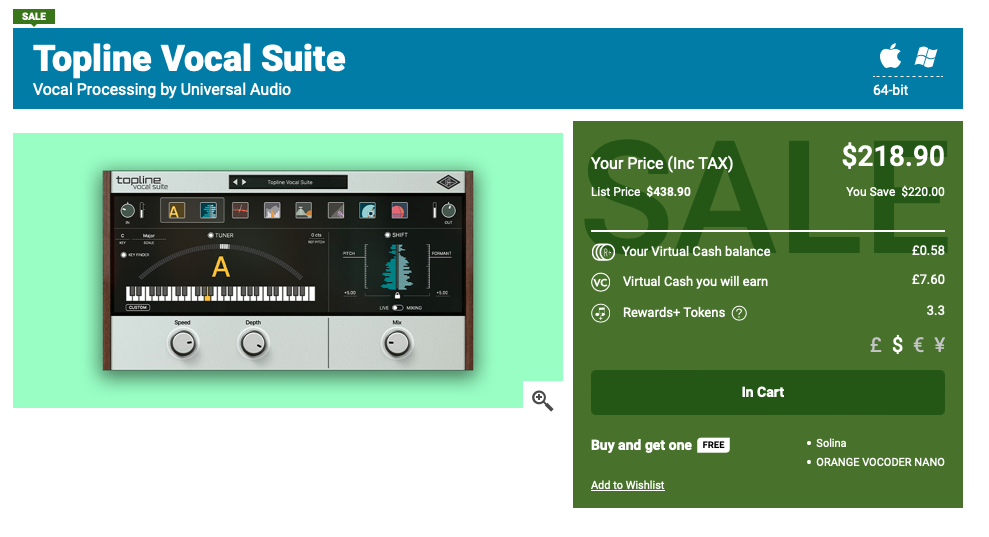The height and width of the screenshot is (537, 989).
Task: Switch currency to euro symbol
Action: click(x=919, y=345)
